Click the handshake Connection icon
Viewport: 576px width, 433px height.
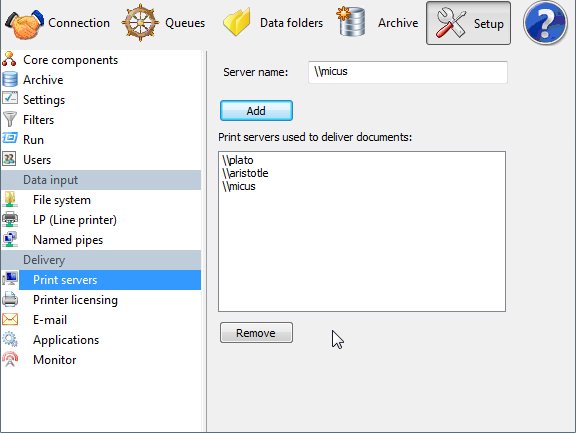(x=24, y=25)
